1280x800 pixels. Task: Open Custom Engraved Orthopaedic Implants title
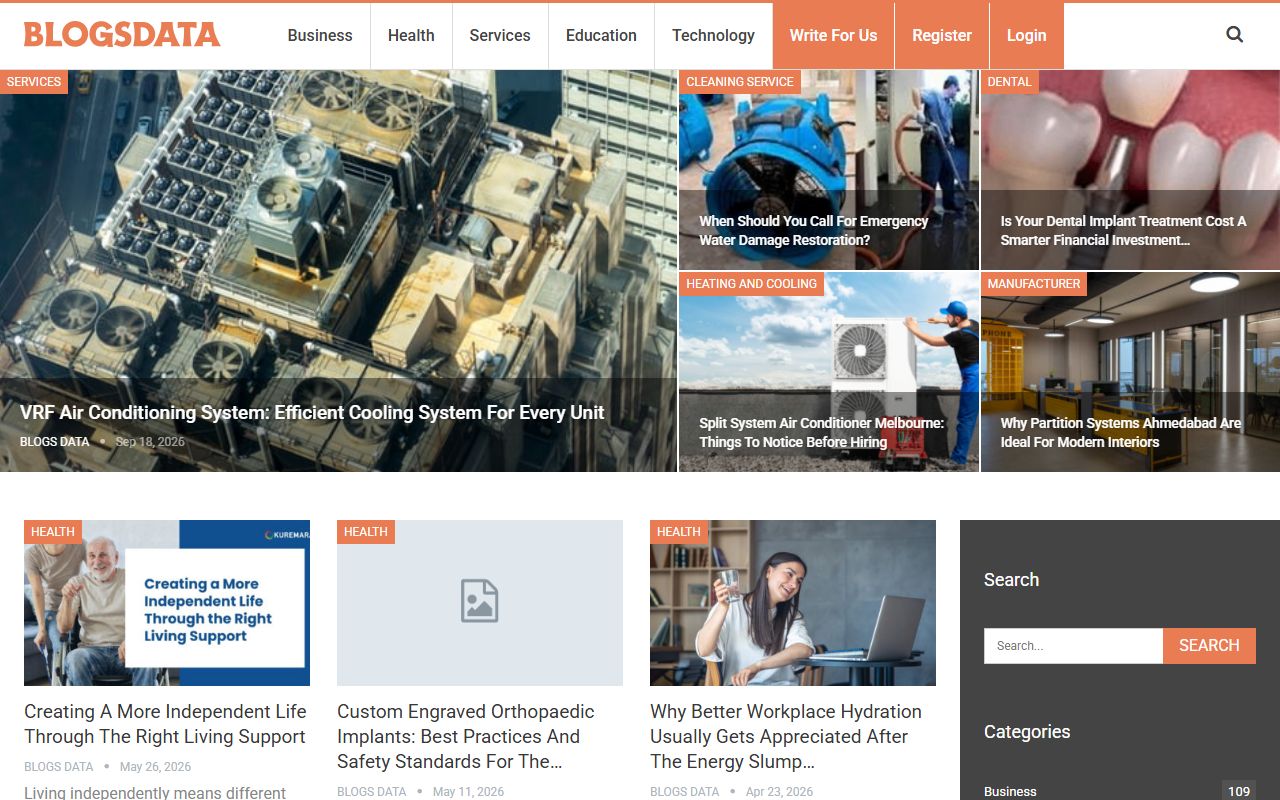466,736
